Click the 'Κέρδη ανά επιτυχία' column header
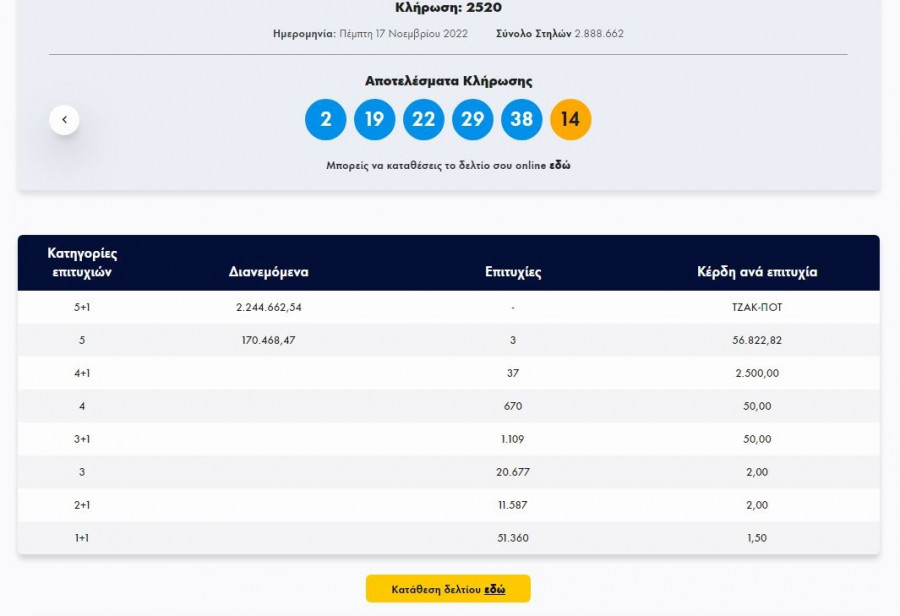 point(757,272)
